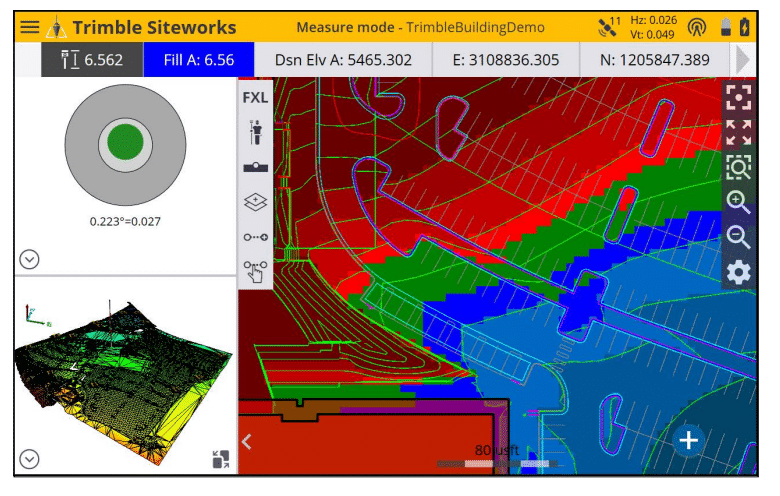Expand 3D view to full screen
The height and width of the screenshot is (496, 780).
221,459
